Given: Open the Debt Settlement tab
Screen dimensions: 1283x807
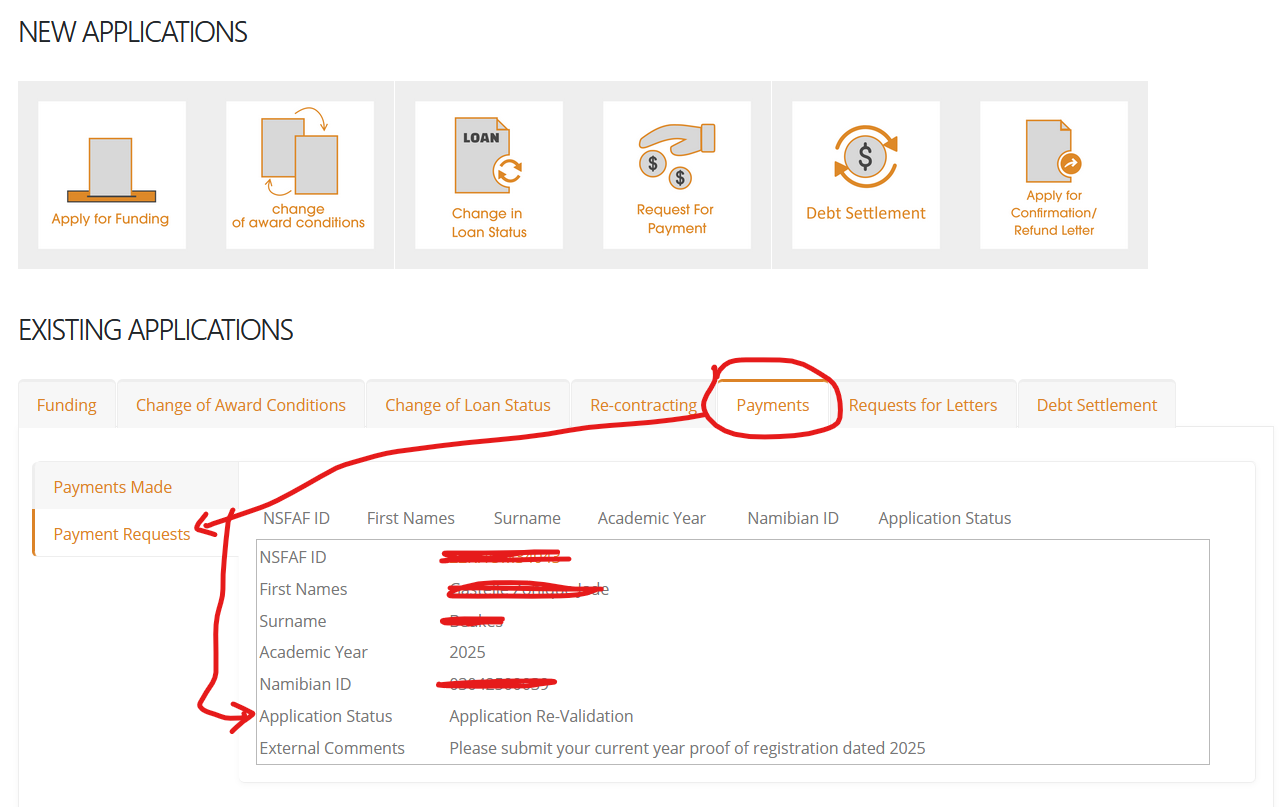Looking at the screenshot, I should point(1096,405).
